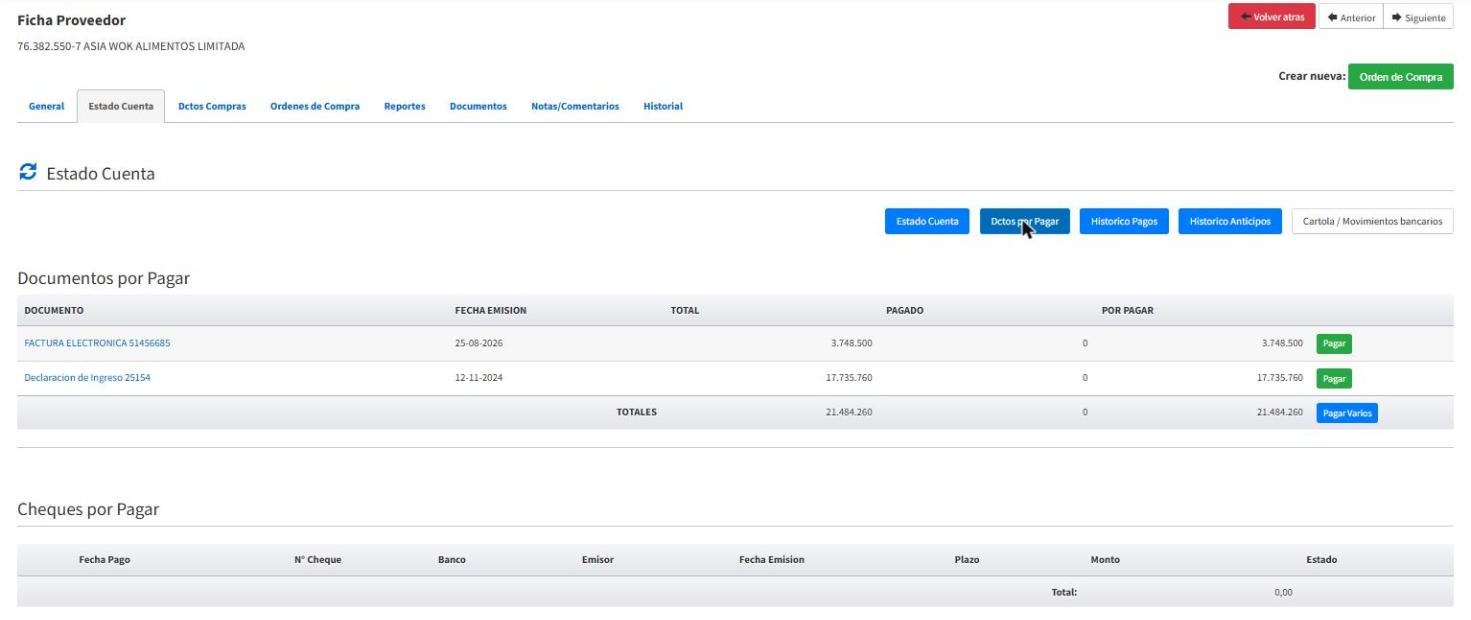Click the Volver atras button
This screenshot has height=620, width=1471.
click(1271, 17)
